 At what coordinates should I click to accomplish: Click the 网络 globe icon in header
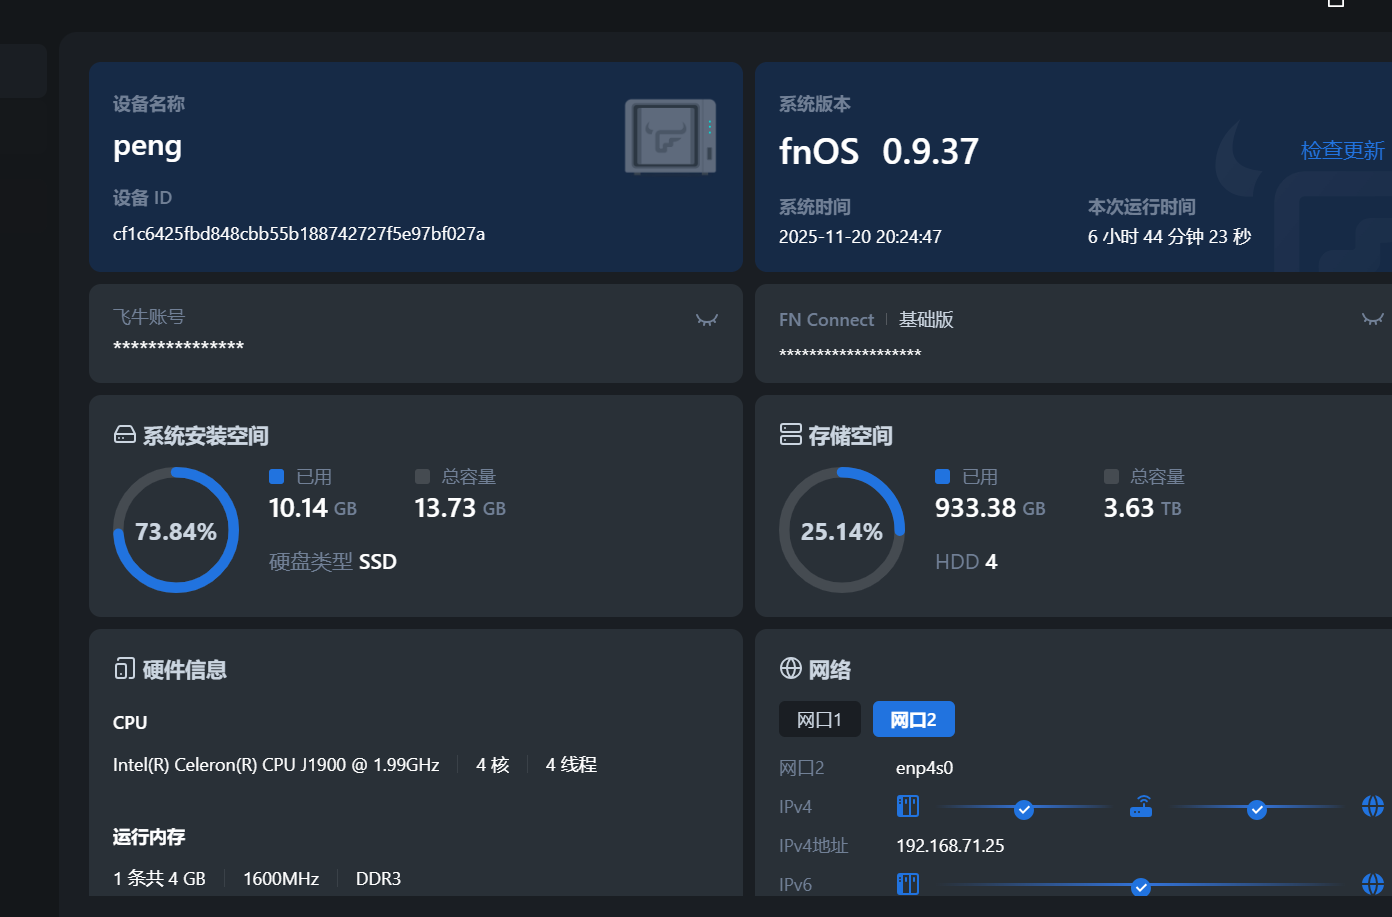pyautogui.click(x=790, y=668)
